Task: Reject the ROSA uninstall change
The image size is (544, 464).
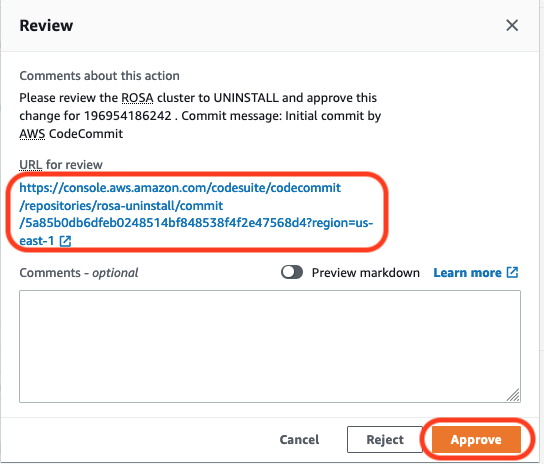Action: point(385,440)
